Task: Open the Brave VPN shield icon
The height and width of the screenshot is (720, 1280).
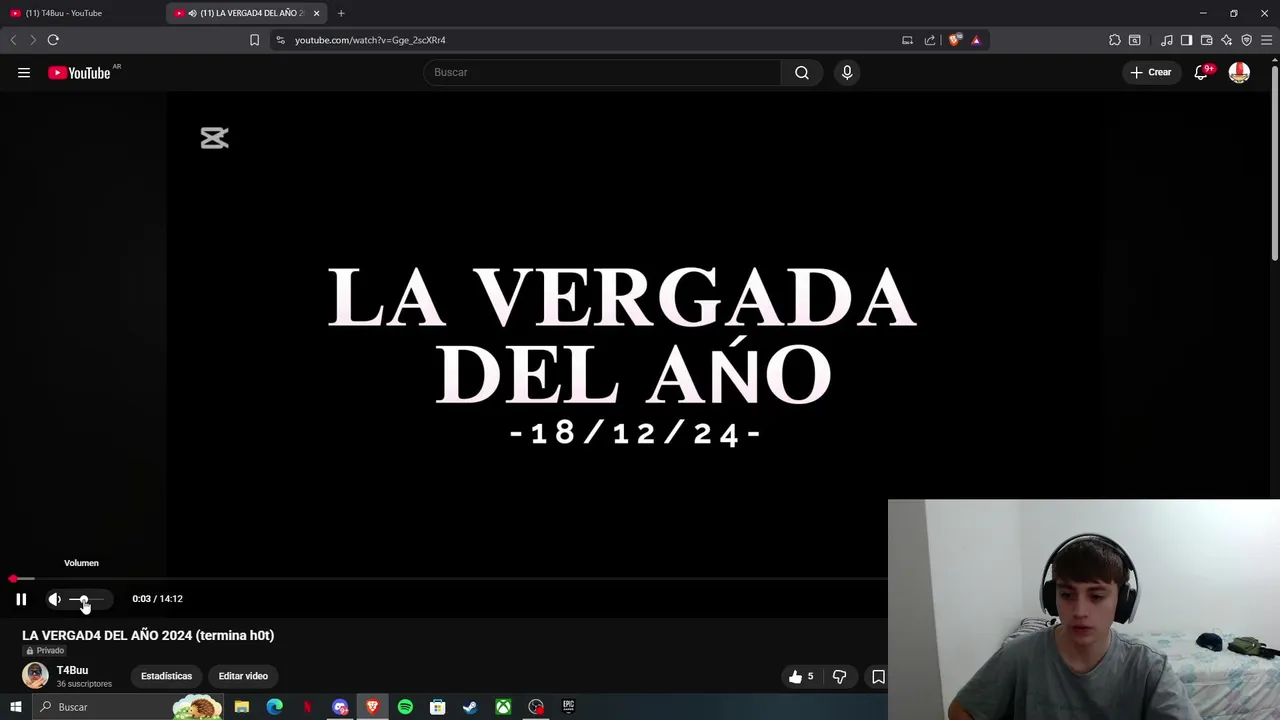Action: (x=1247, y=40)
